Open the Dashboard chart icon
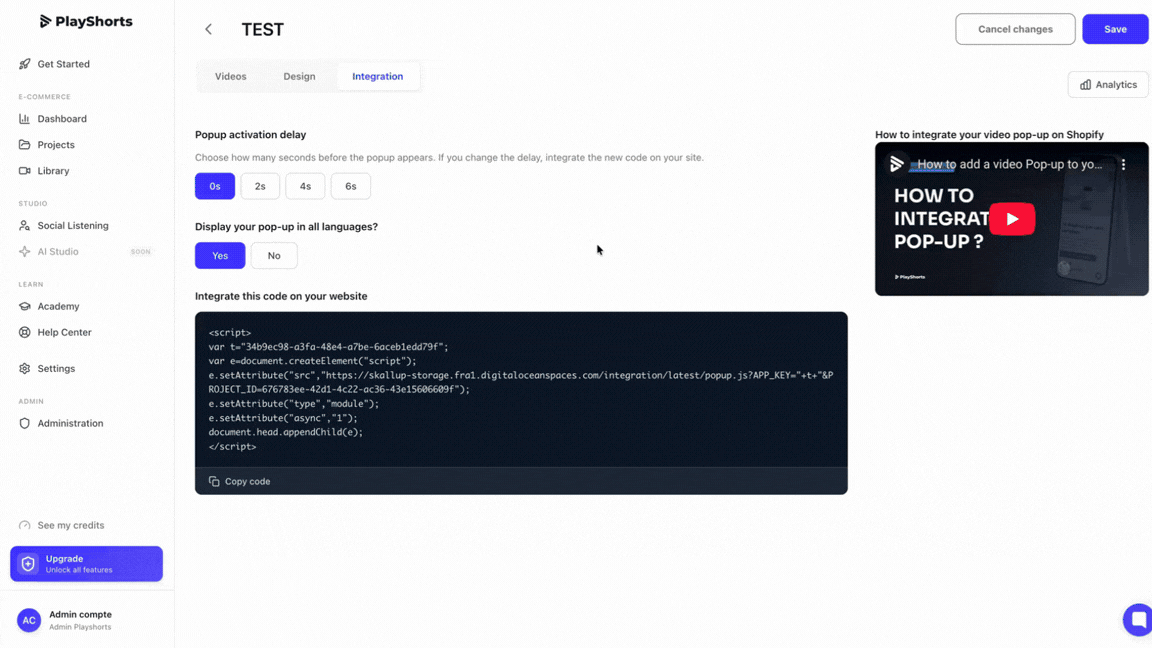The width and height of the screenshot is (1152, 648). [x=24, y=118]
